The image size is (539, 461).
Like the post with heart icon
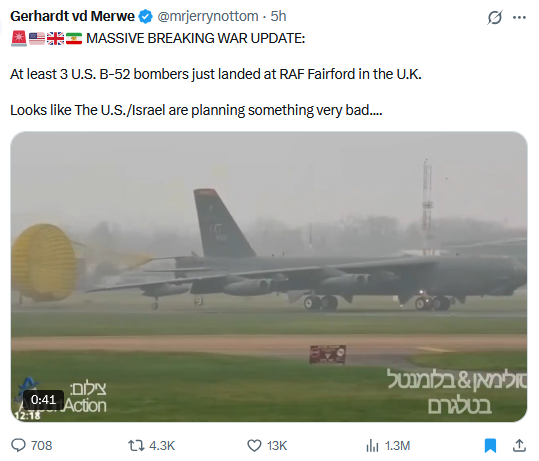point(254,446)
